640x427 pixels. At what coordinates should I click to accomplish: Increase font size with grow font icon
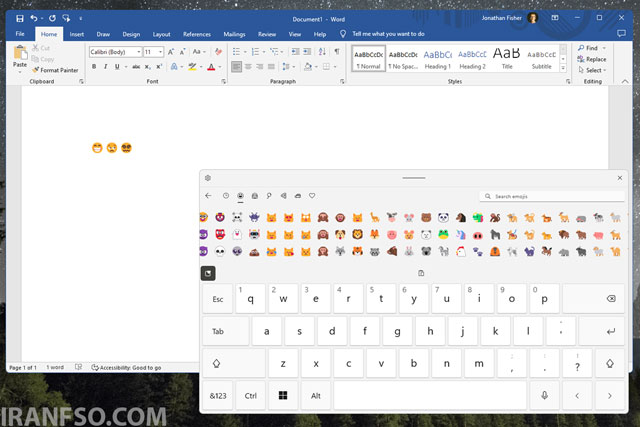tap(171, 52)
